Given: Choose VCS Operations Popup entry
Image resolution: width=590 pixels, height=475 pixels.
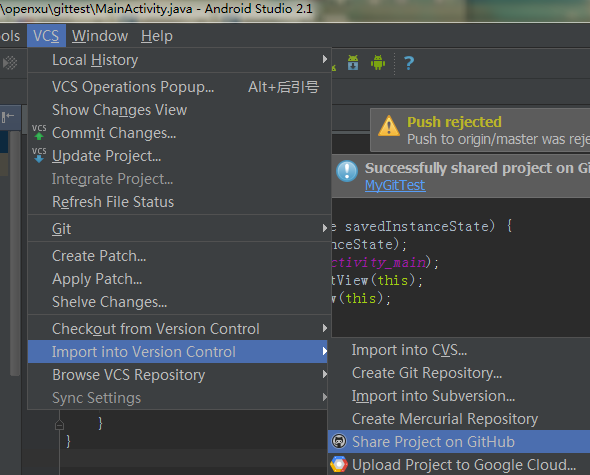Looking at the screenshot, I should click(x=179, y=87).
